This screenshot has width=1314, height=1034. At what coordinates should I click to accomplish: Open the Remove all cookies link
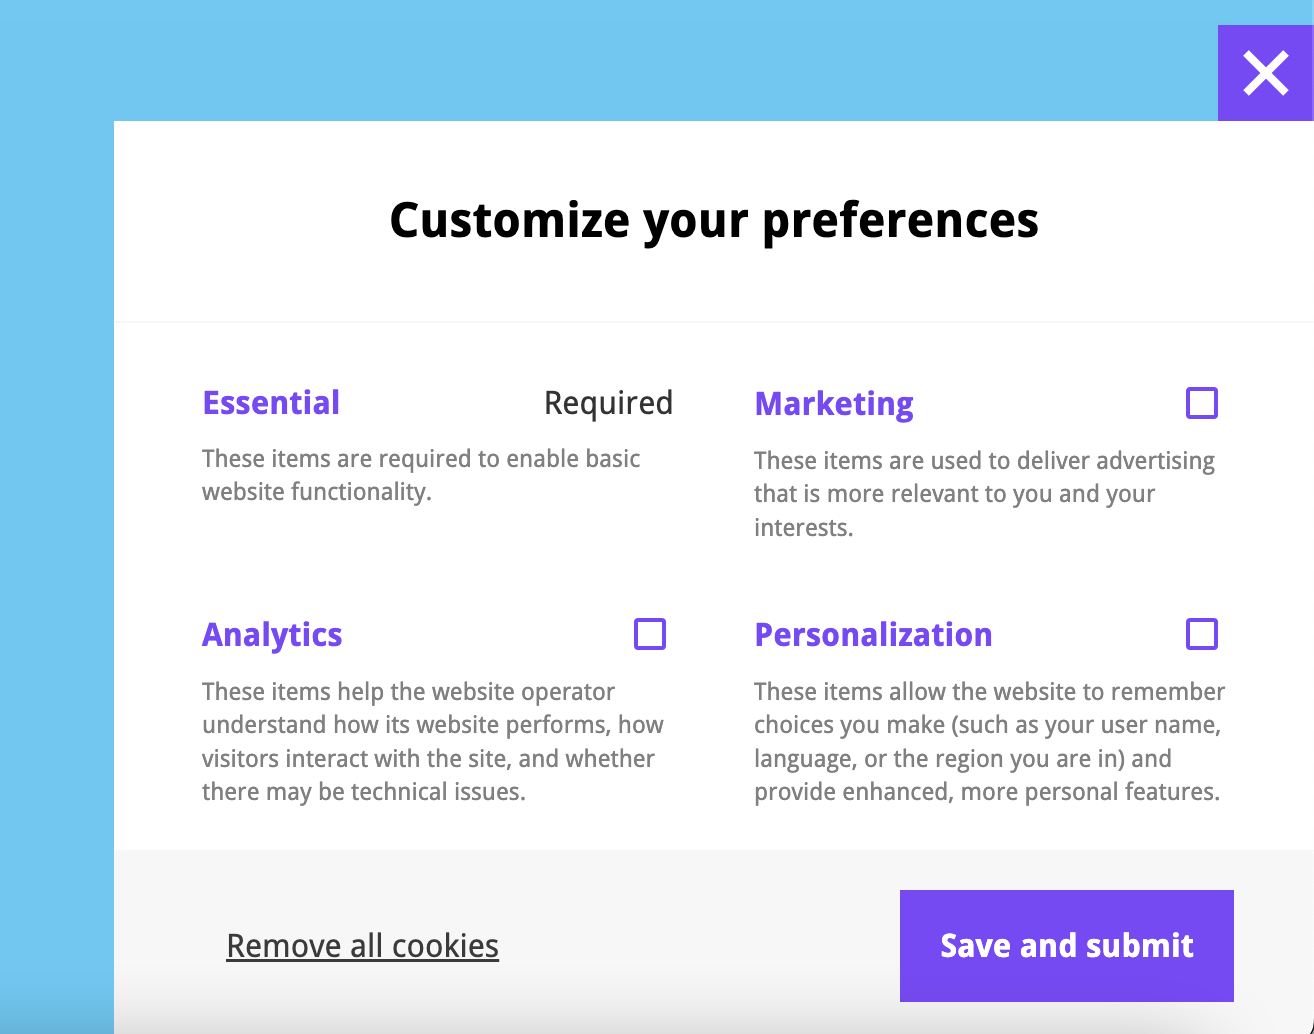tap(362, 945)
